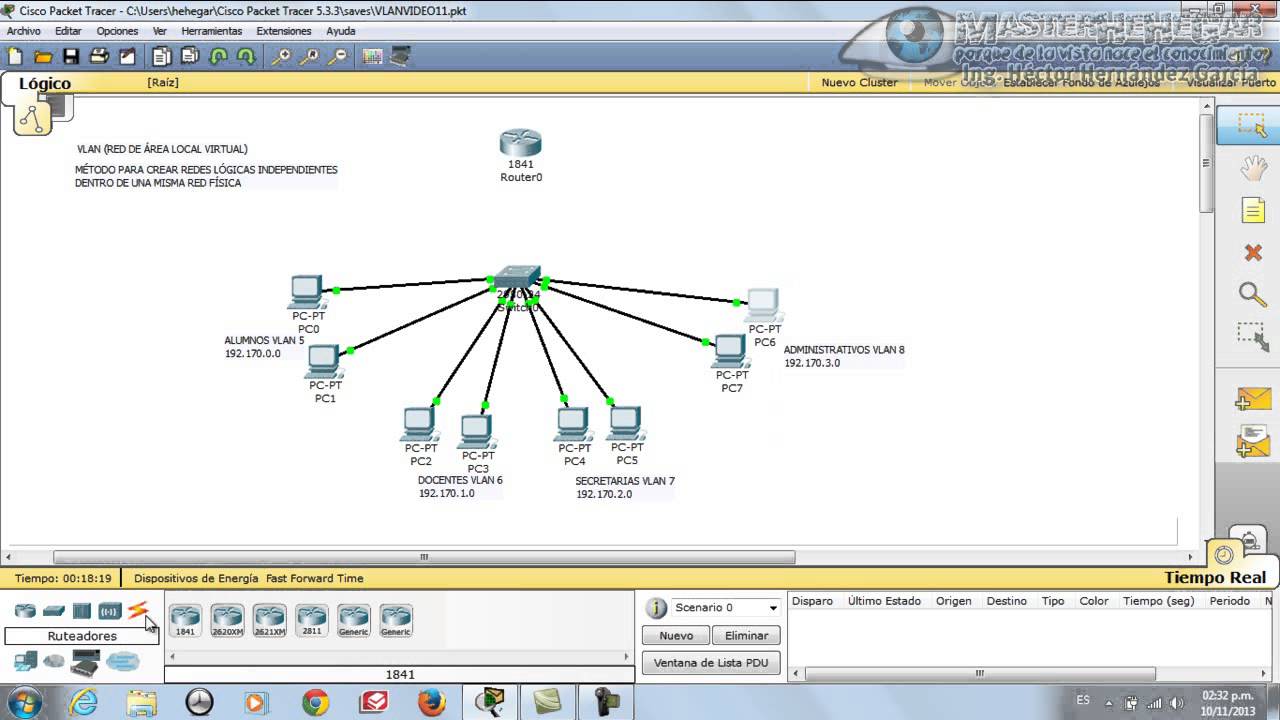Pick the 1841 router model
The width and height of the screenshot is (1280, 720).
pos(185,620)
